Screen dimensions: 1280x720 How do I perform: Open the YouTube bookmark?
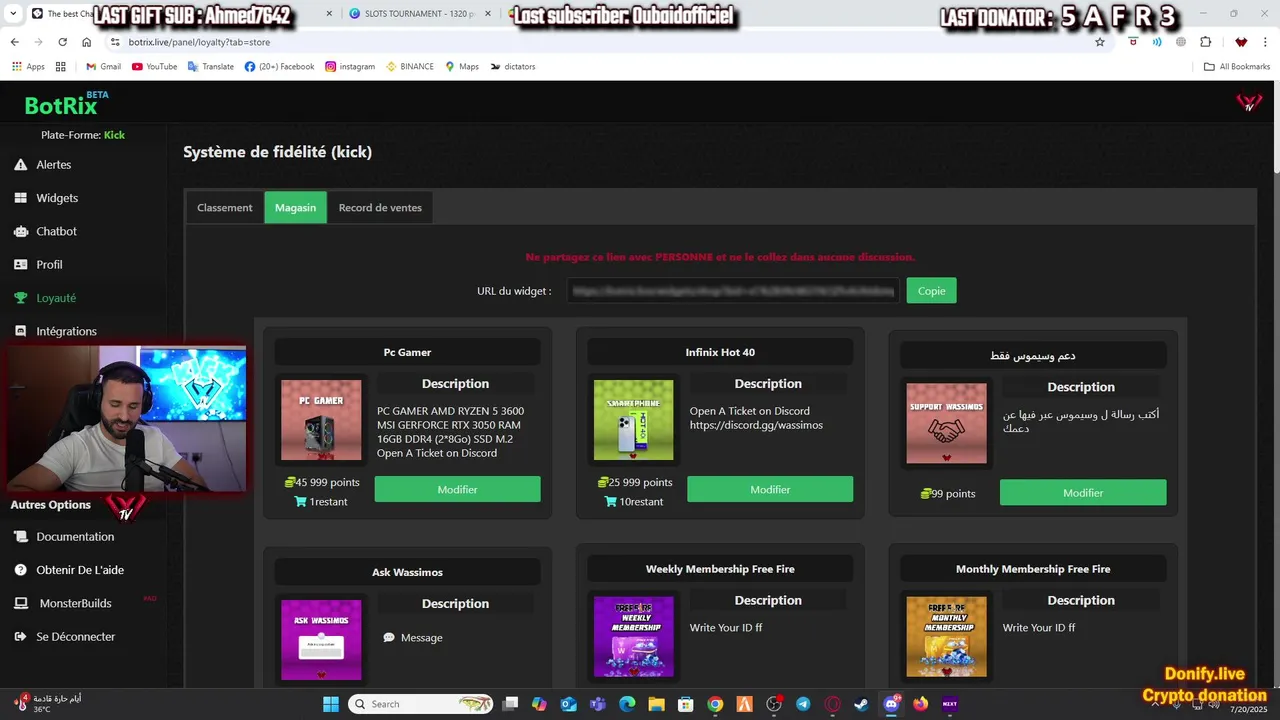click(154, 67)
